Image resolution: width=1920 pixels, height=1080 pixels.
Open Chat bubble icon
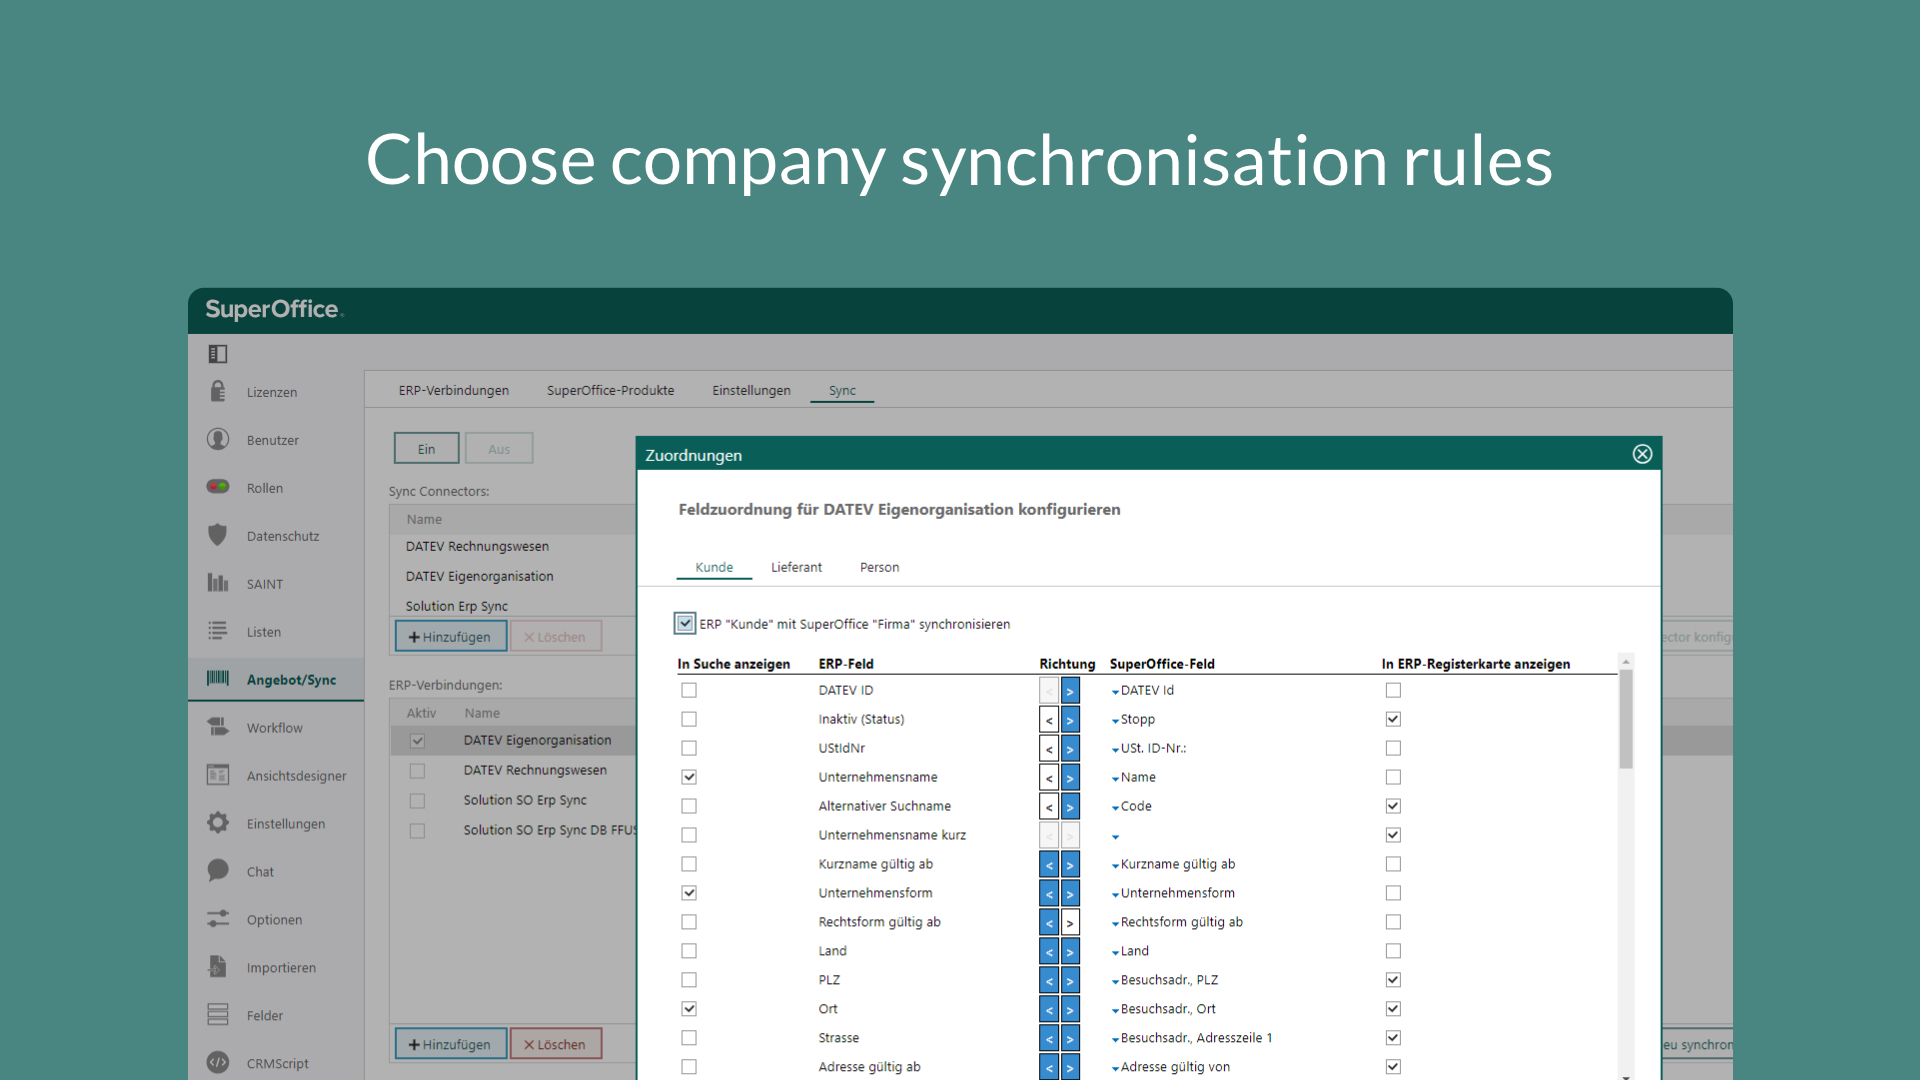tap(218, 871)
